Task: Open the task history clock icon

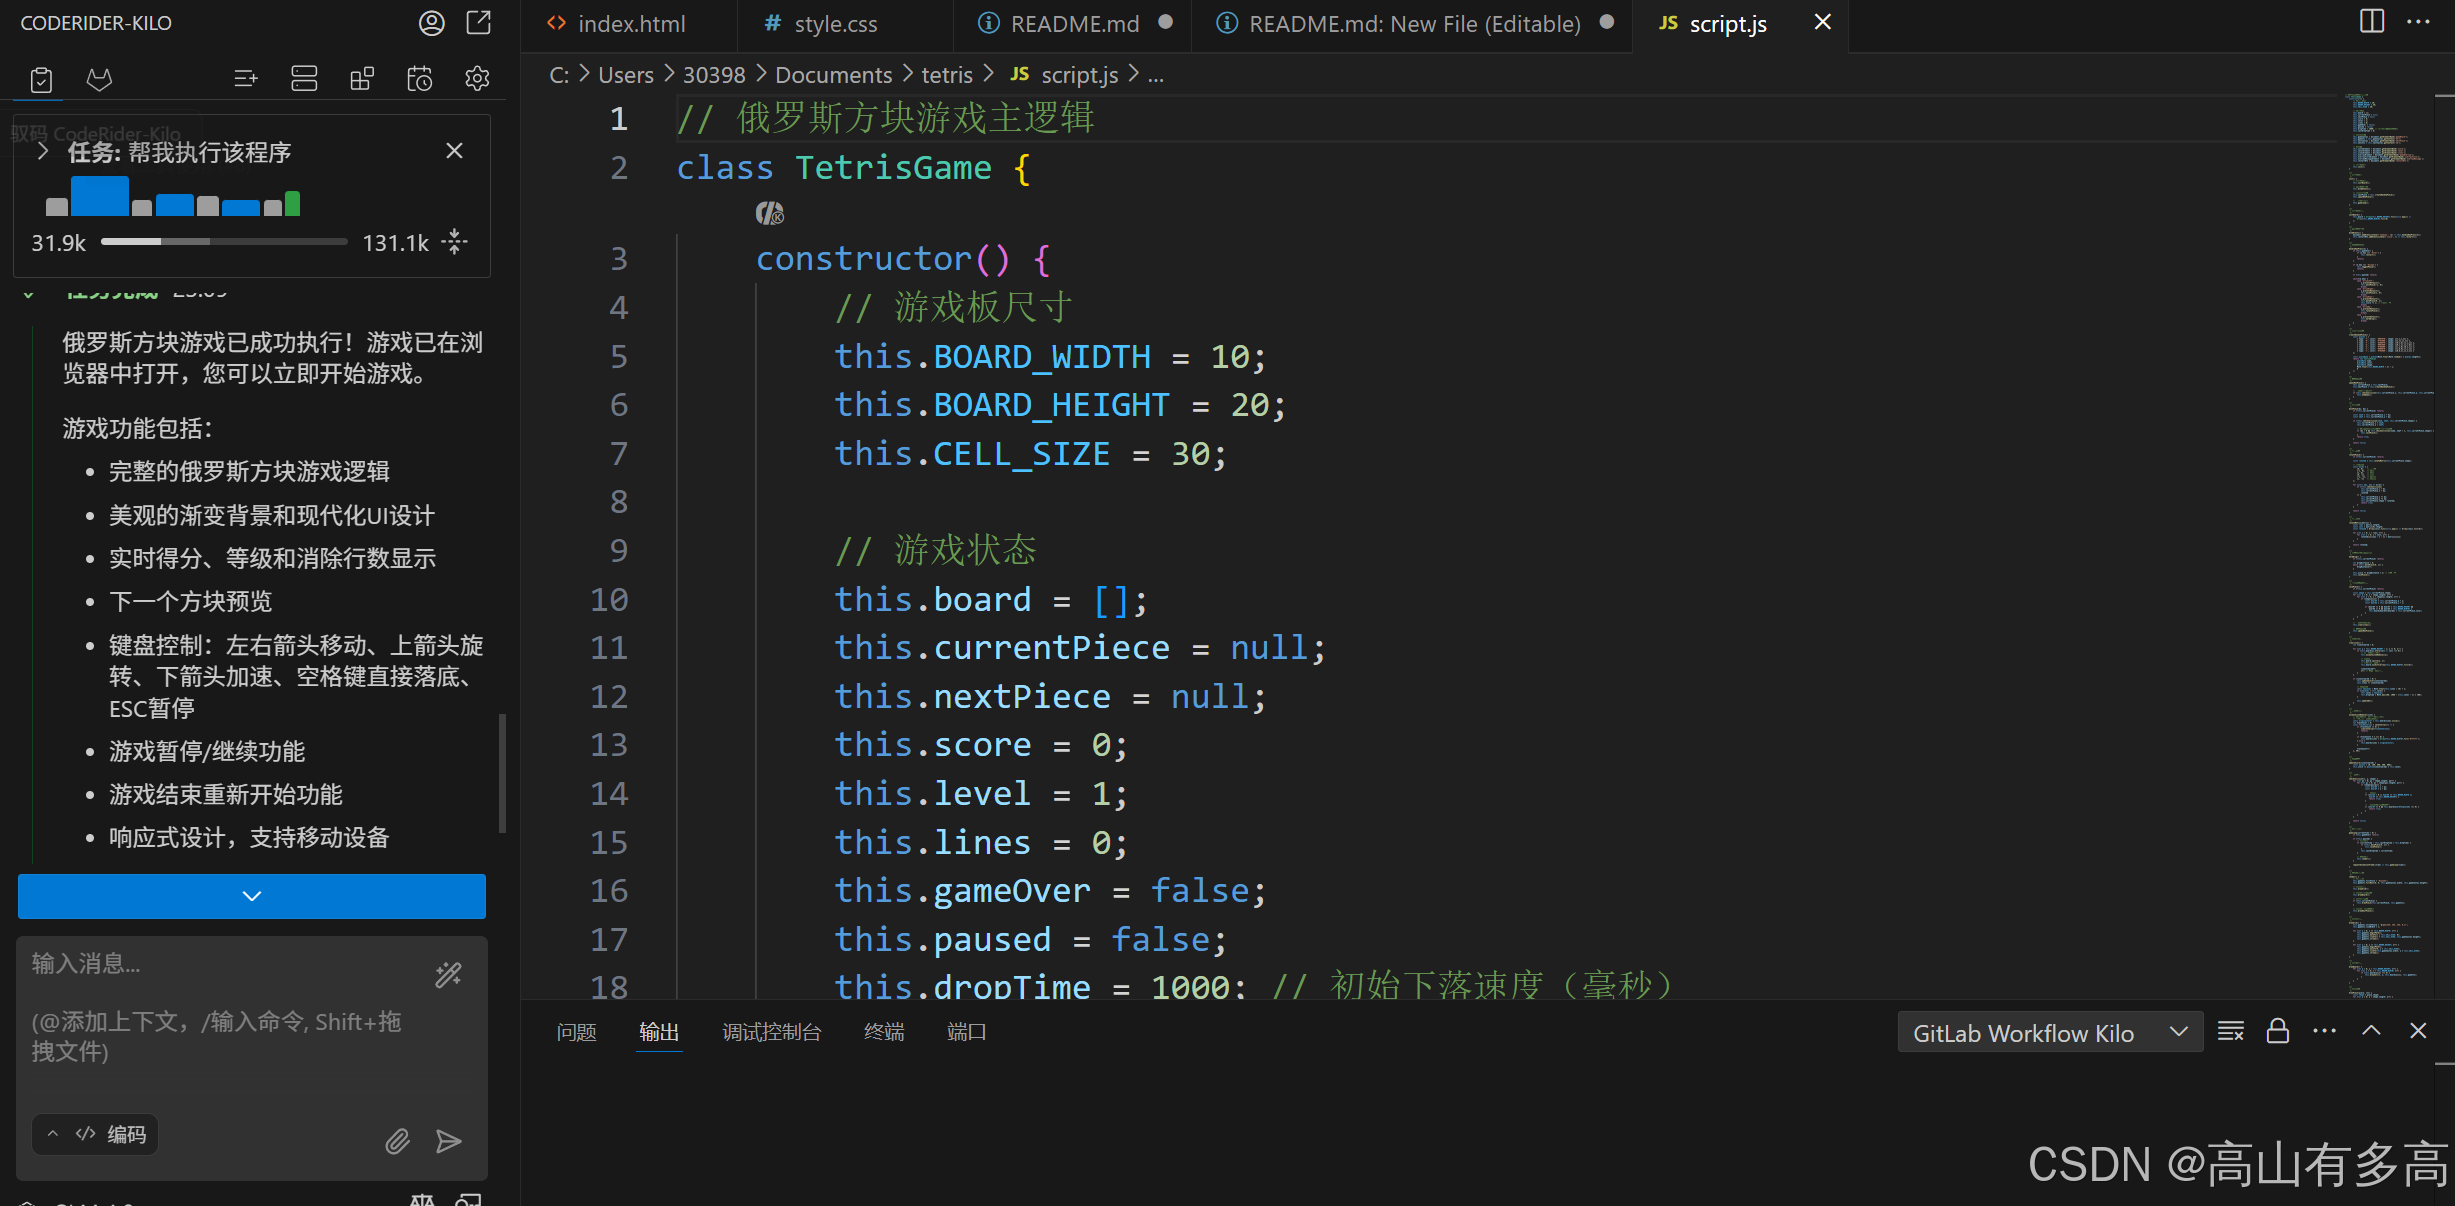Action: 419,79
